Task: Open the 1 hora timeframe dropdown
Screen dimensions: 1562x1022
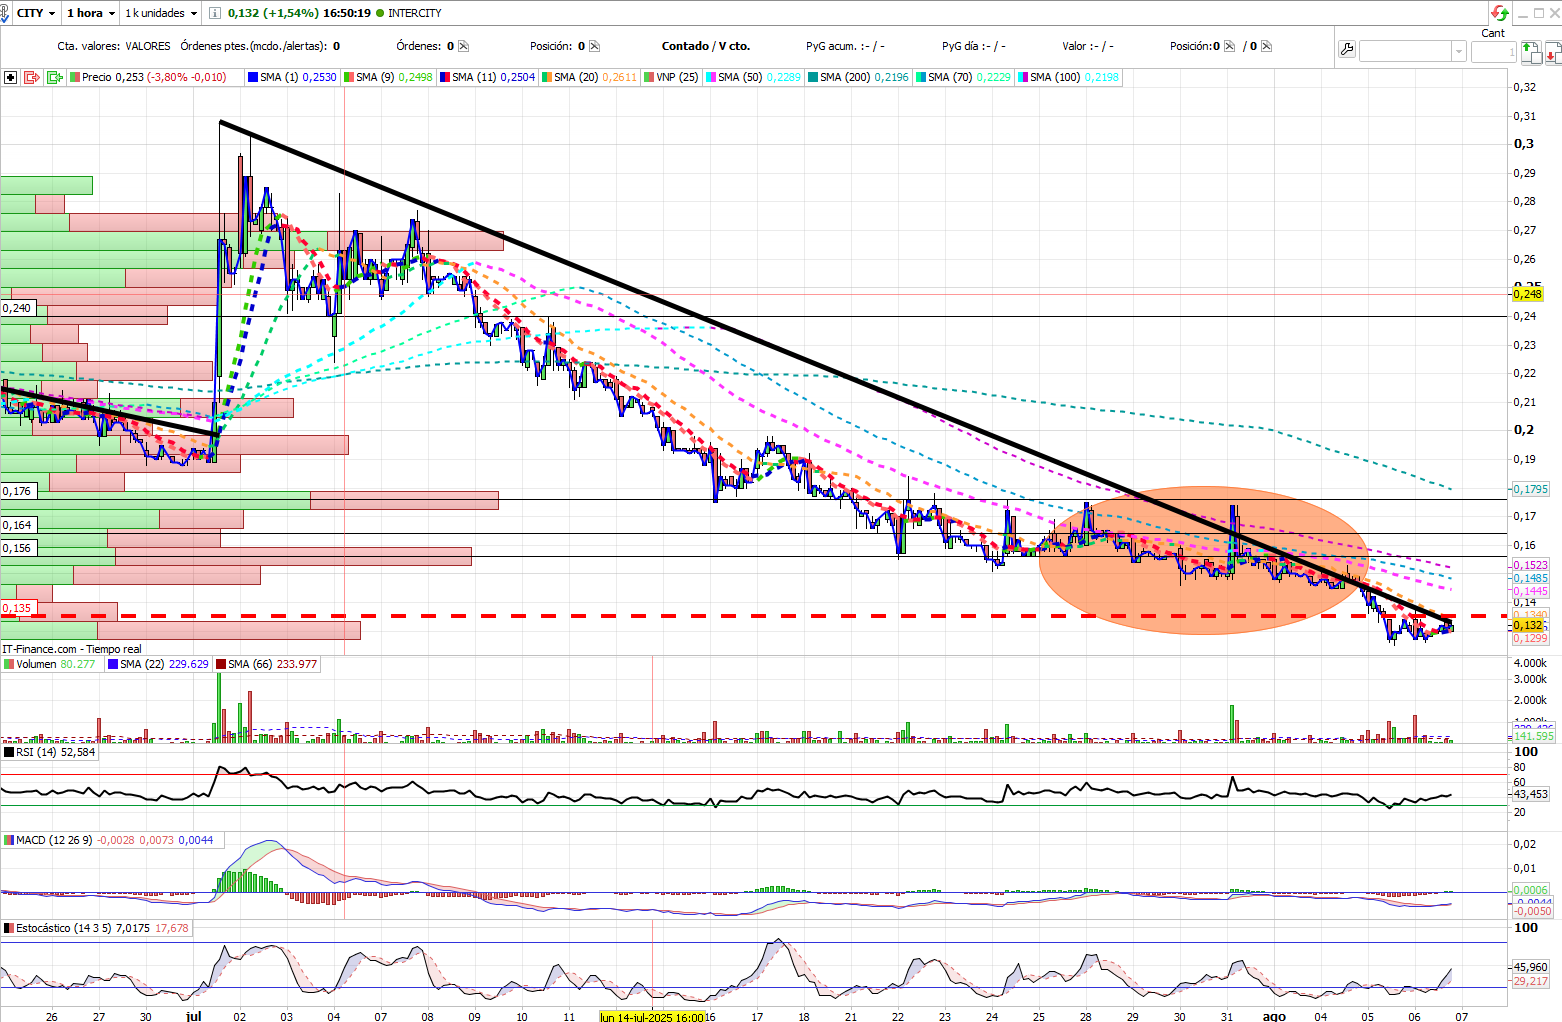Action: coord(90,13)
